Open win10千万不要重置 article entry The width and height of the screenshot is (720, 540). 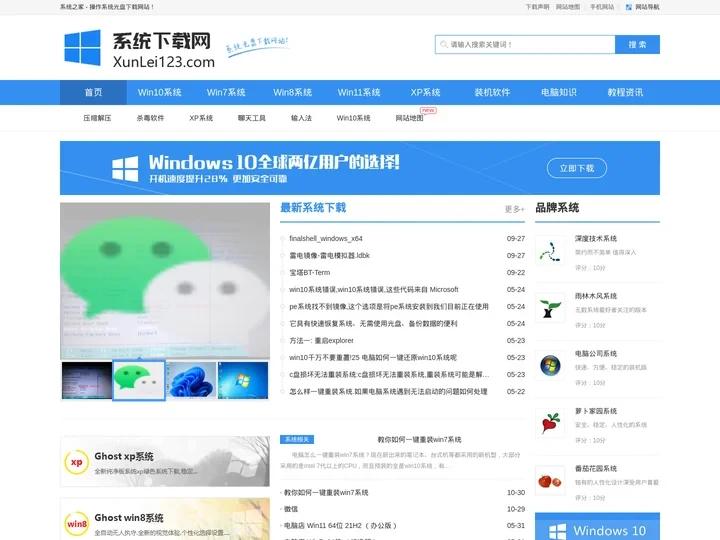pos(373,357)
